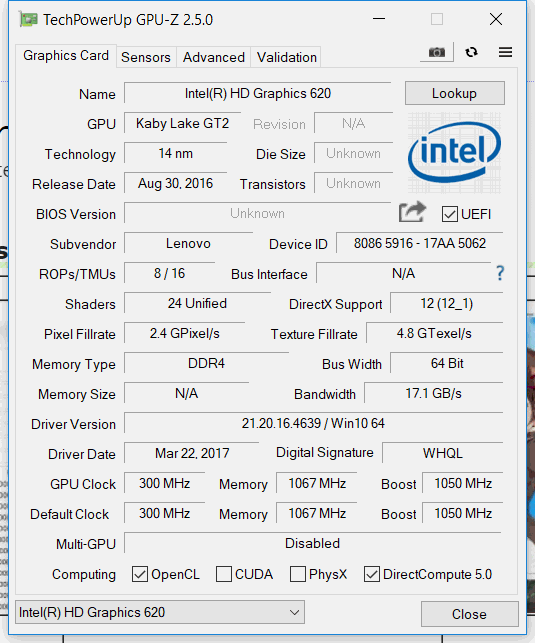Screen dimensions: 535x643
Task: Click the Close button
Action: [x=469, y=614]
